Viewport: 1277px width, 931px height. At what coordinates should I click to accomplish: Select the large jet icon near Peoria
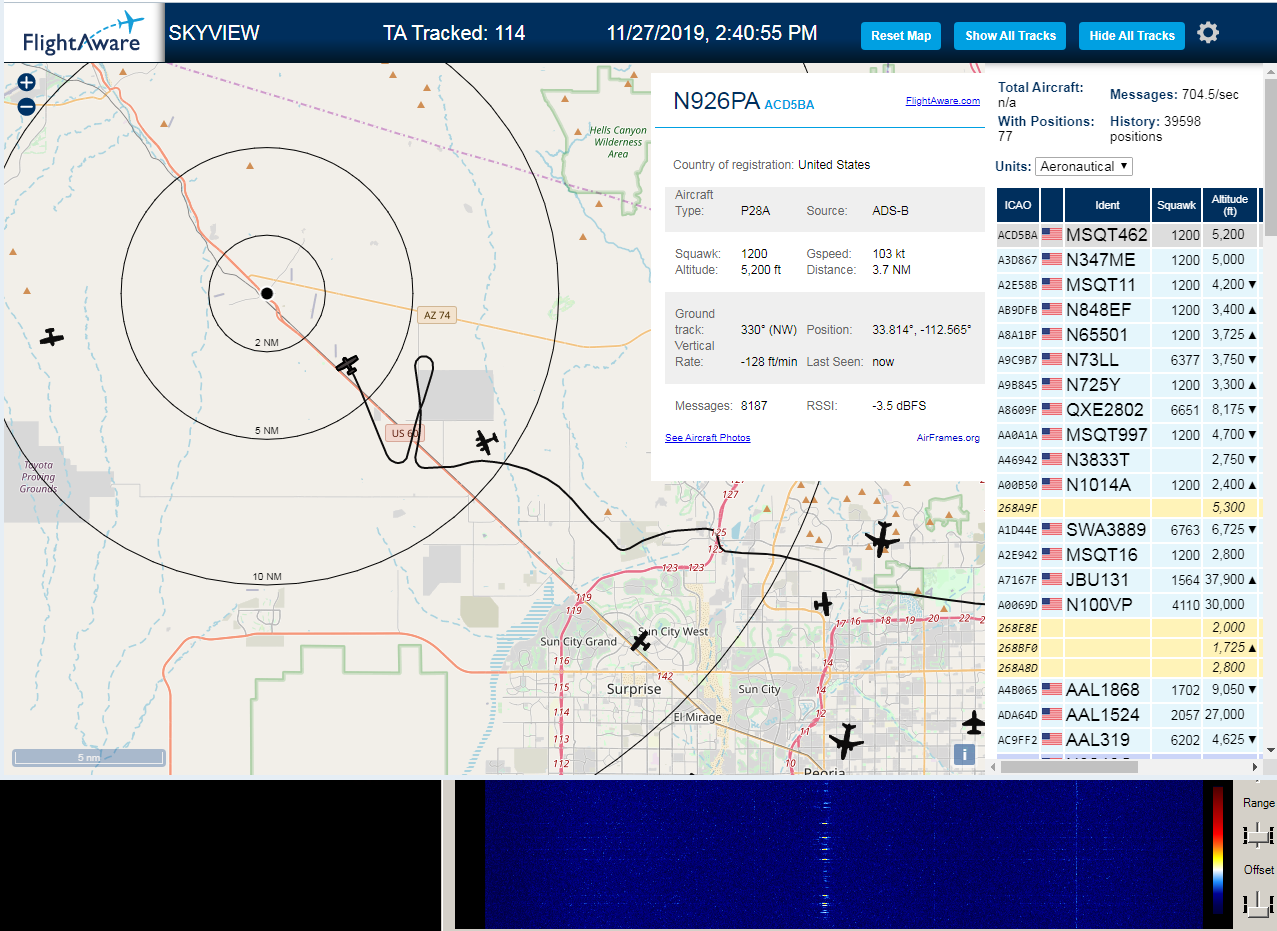[x=846, y=741]
